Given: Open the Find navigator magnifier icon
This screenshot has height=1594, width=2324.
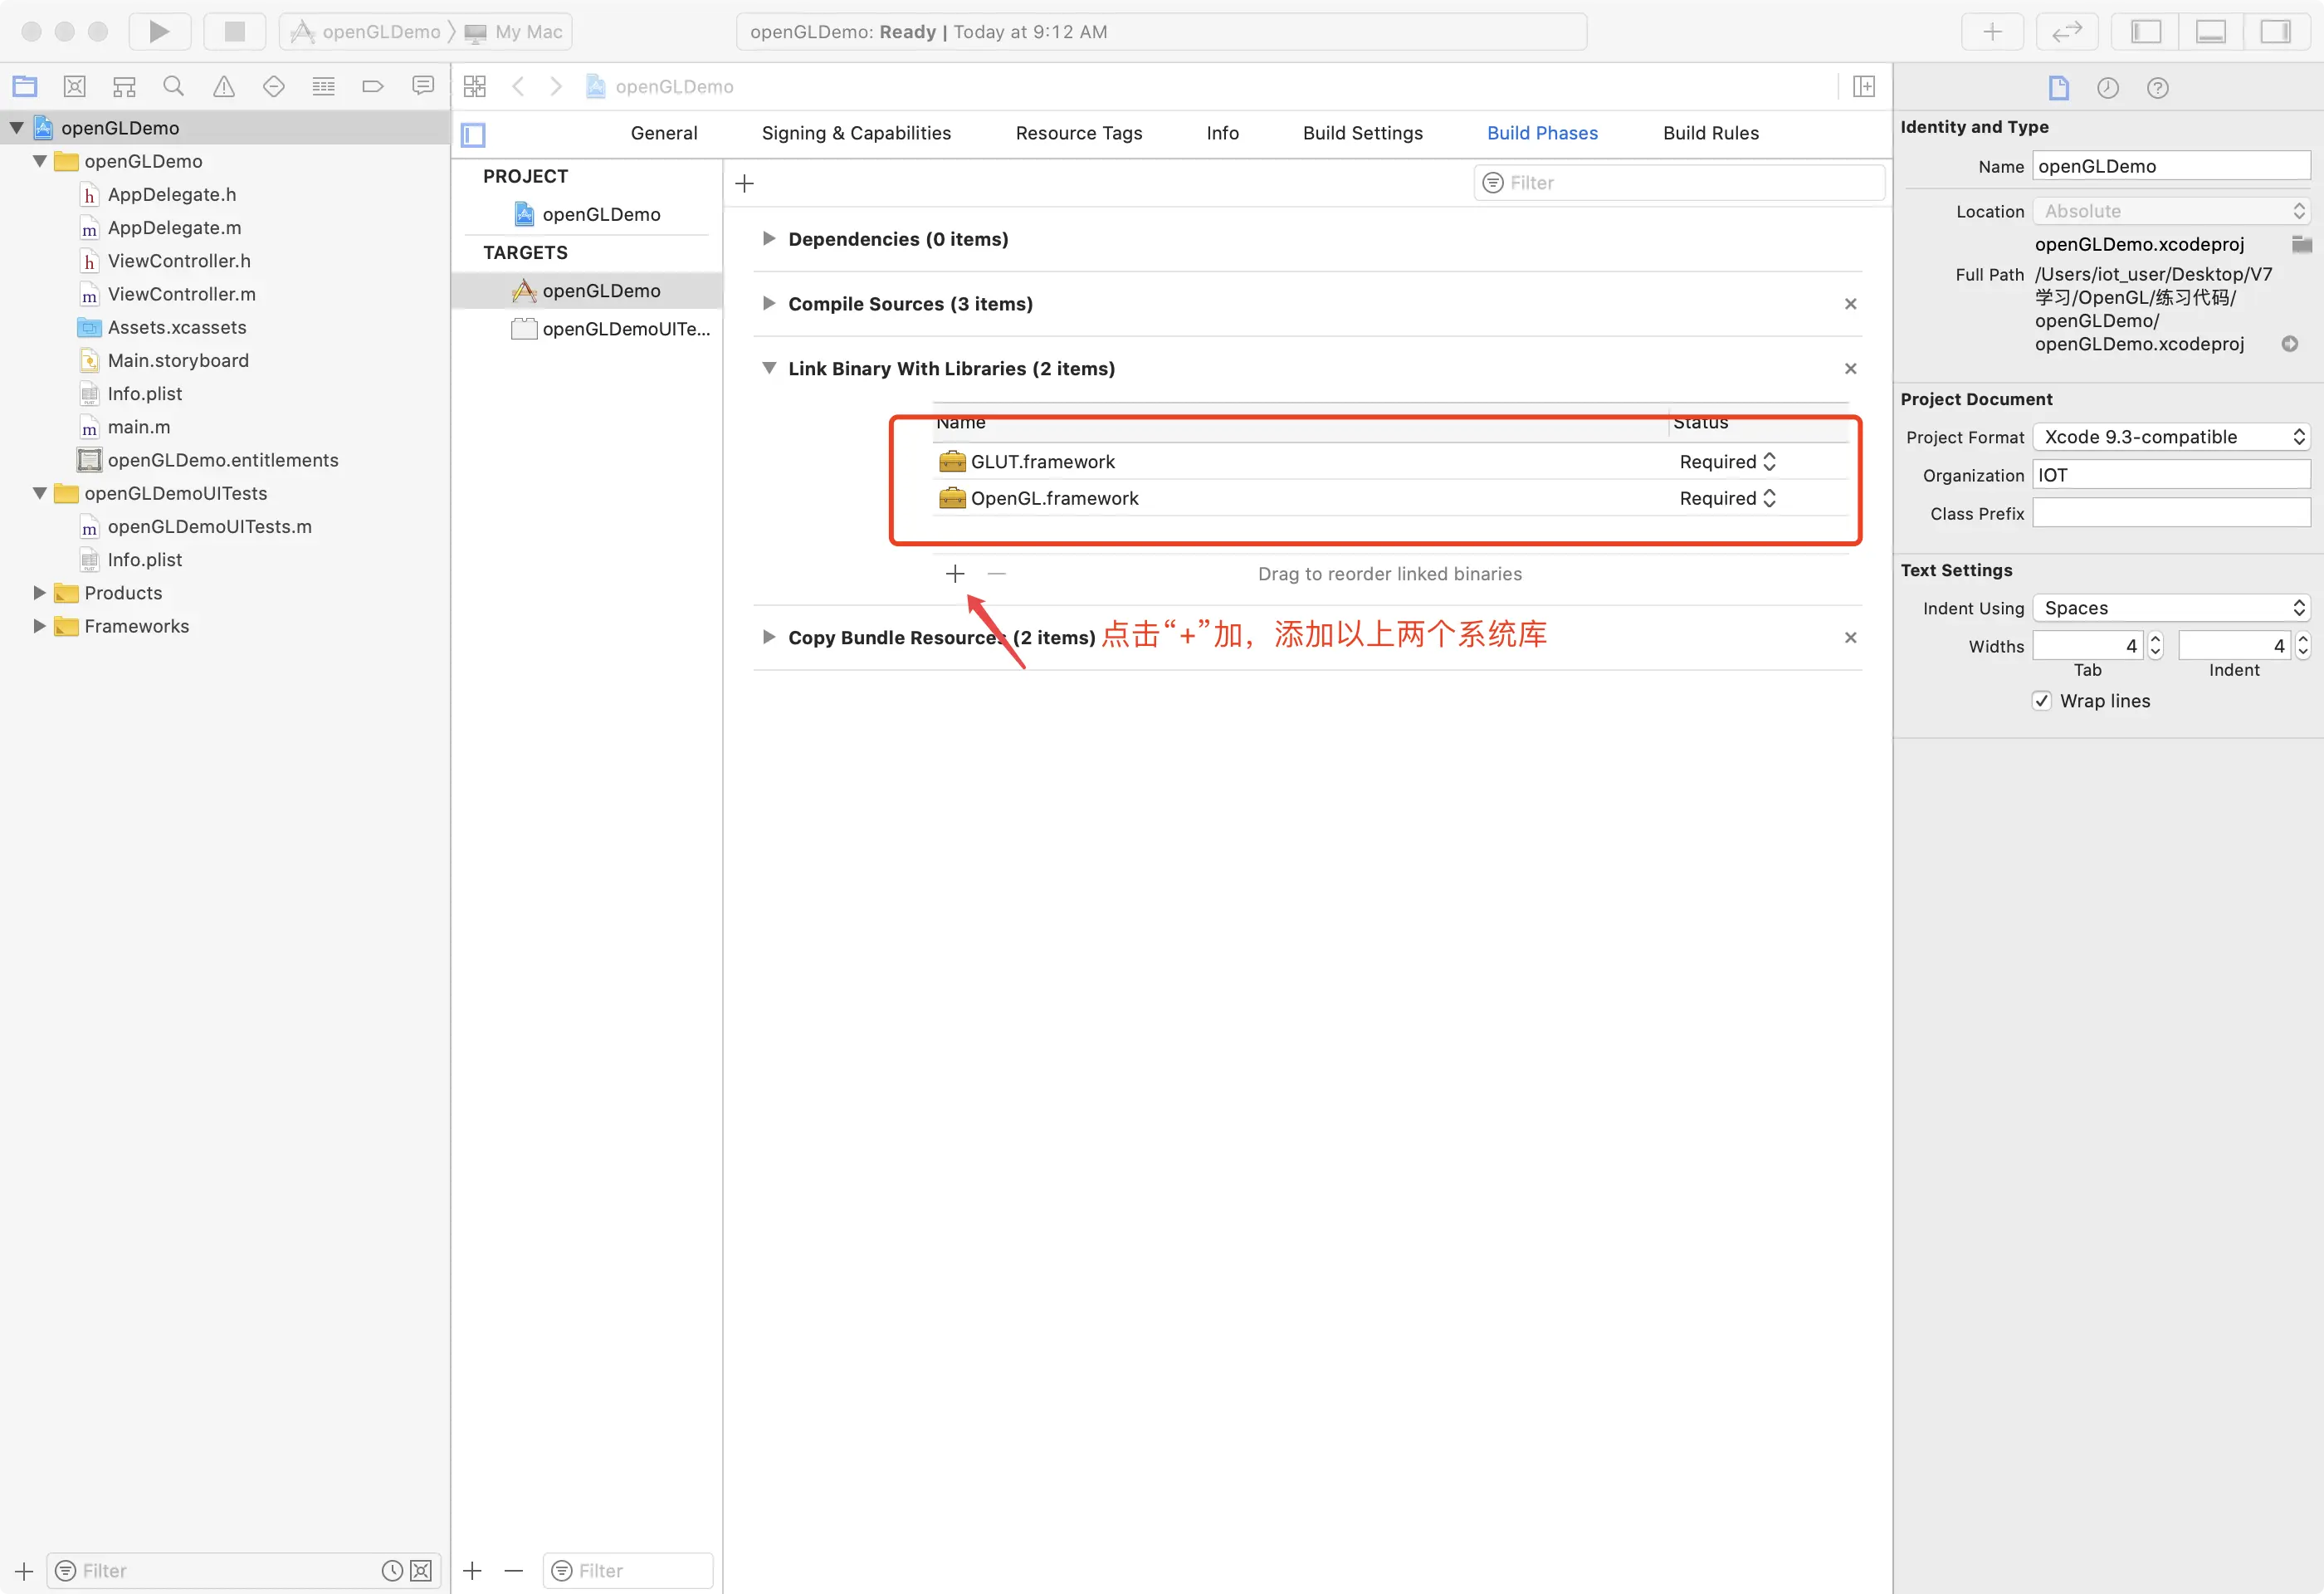Looking at the screenshot, I should click(173, 87).
